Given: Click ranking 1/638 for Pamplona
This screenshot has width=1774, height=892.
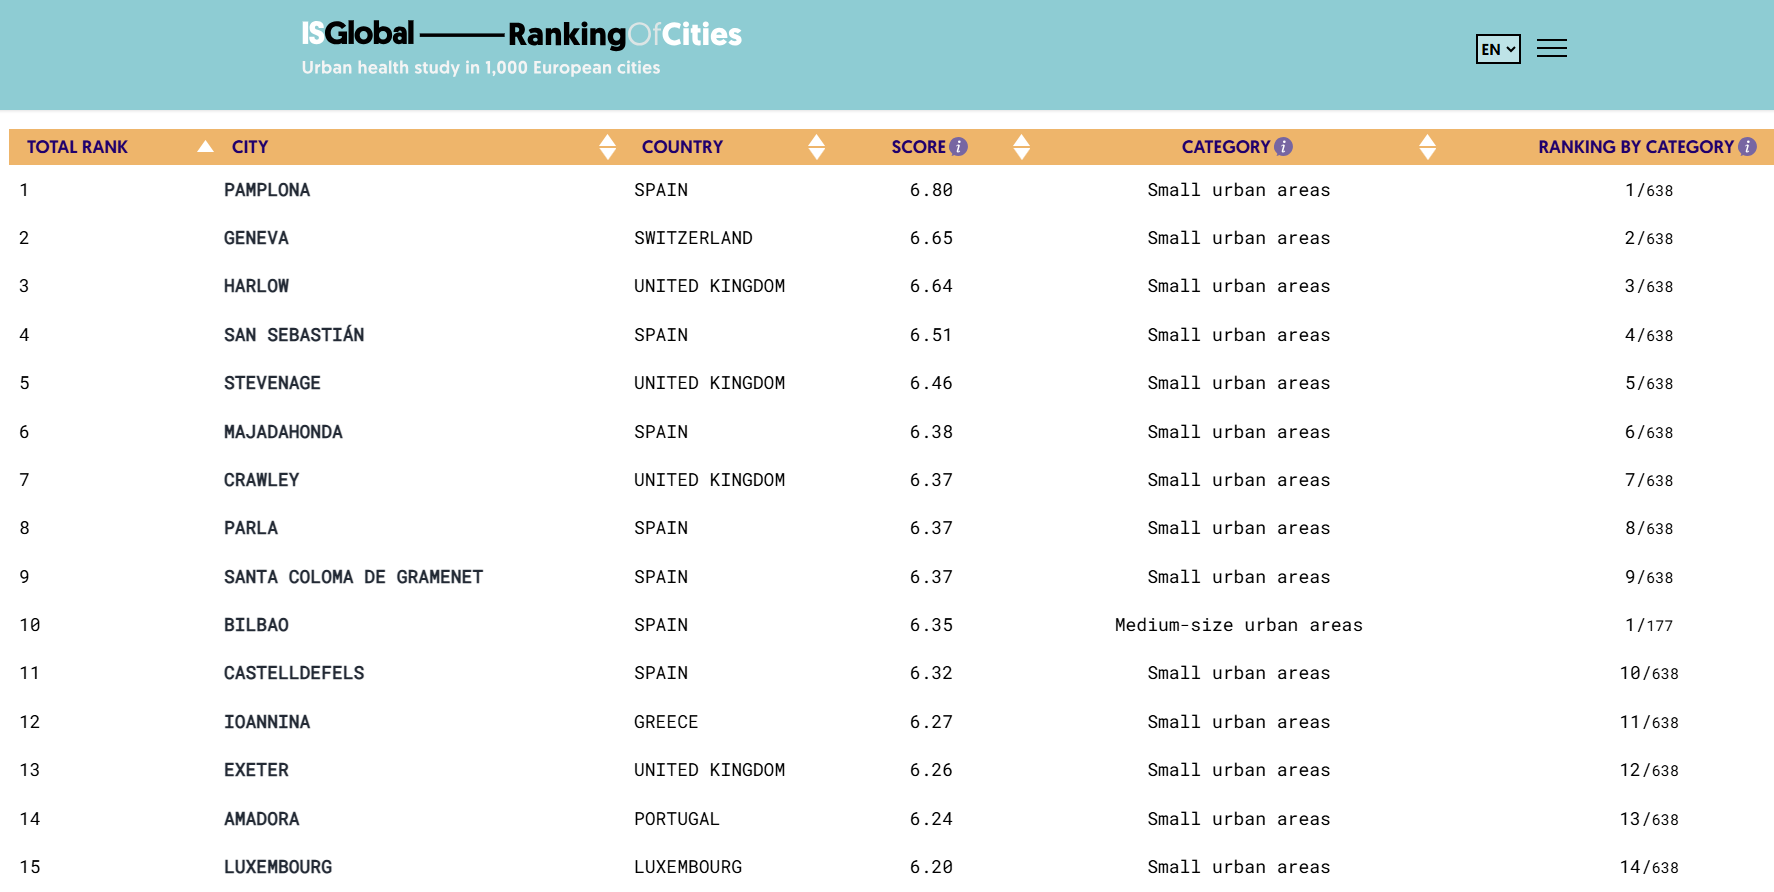Looking at the screenshot, I should click(1649, 190).
